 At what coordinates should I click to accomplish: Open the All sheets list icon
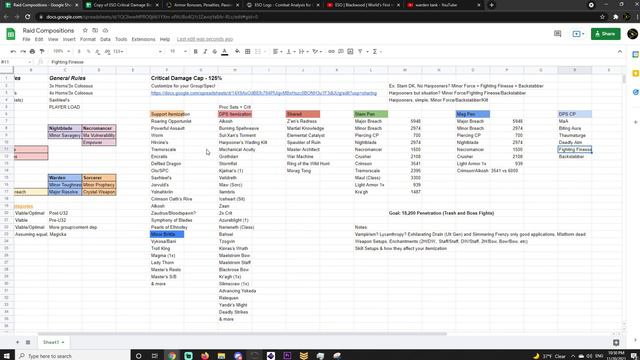(x=28, y=342)
